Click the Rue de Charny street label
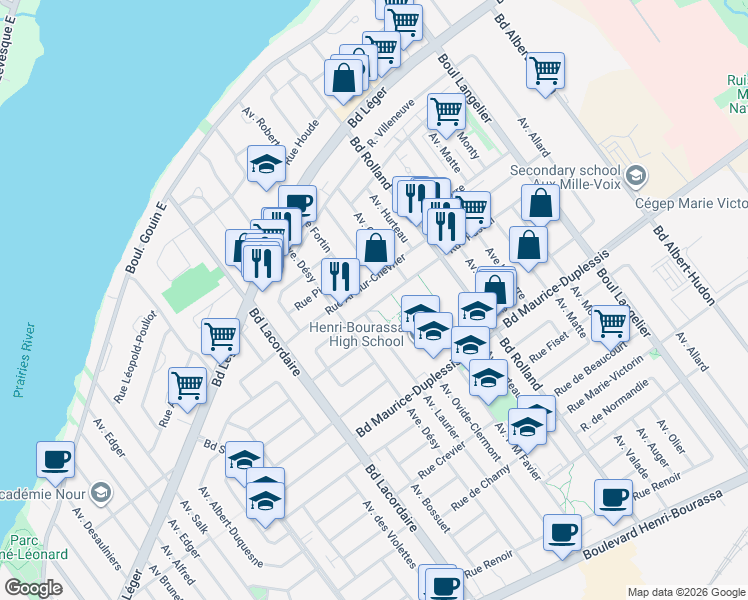The image size is (748, 600). click(480, 486)
